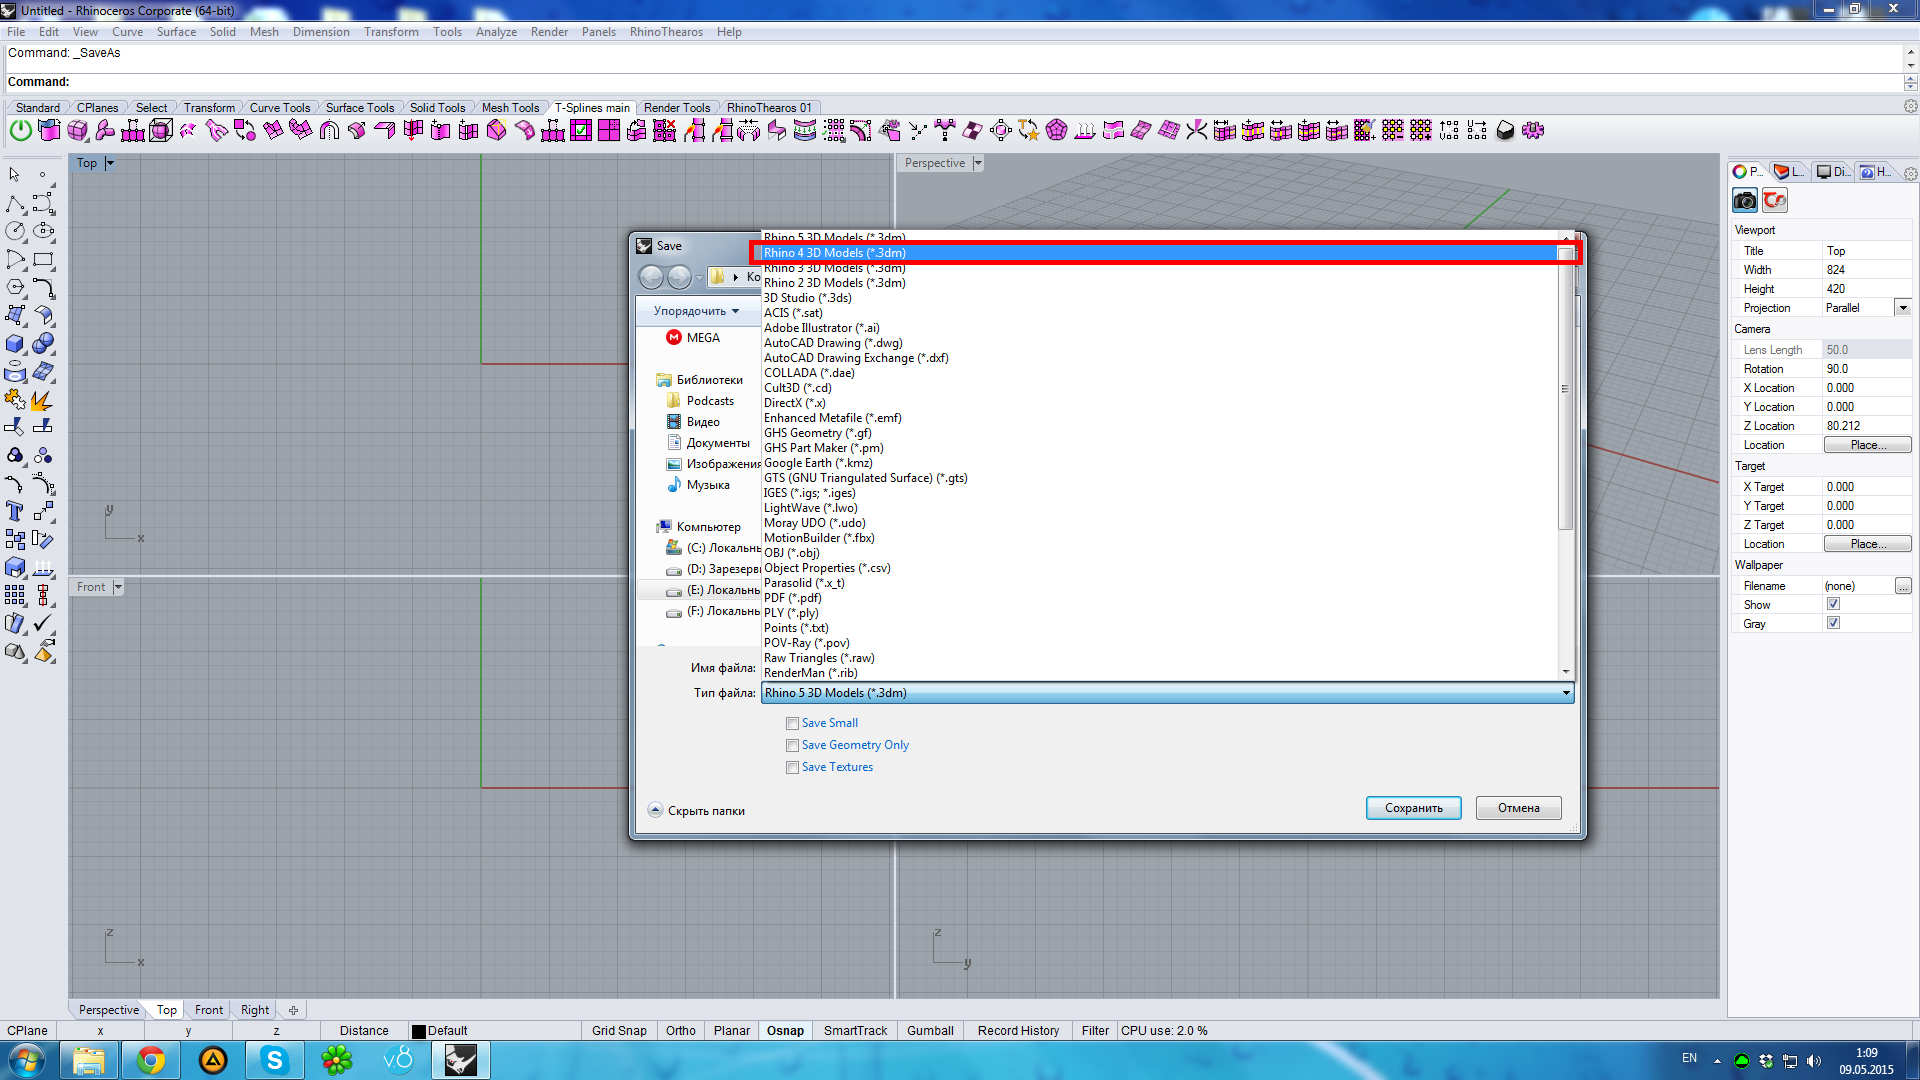Open the file type dropdown in Save dialog

(1168, 693)
